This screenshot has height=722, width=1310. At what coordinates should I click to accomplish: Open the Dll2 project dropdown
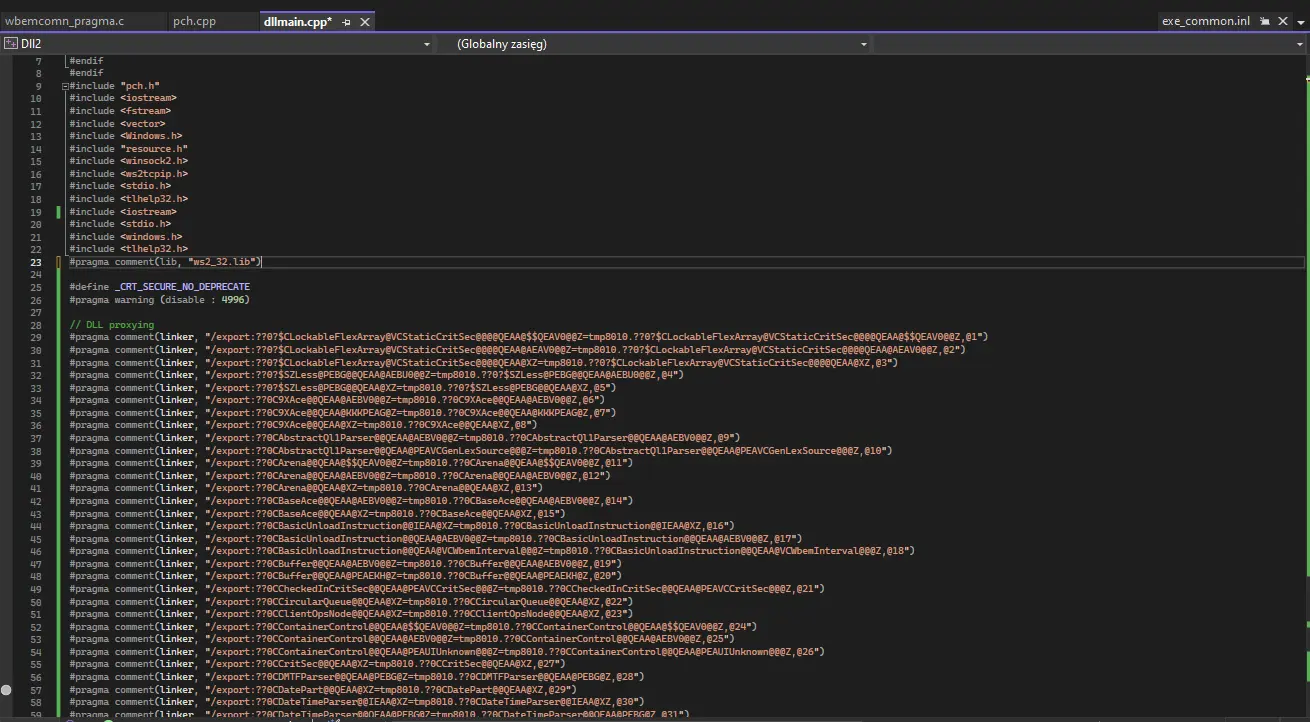426,44
